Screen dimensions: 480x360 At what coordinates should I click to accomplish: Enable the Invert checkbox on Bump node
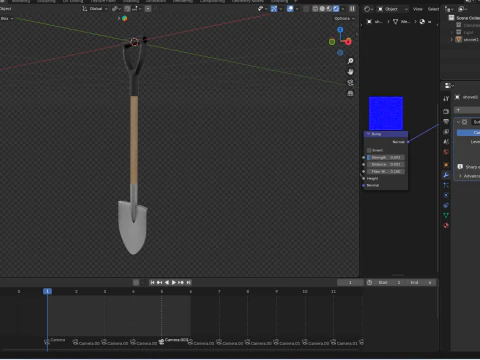click(x=369, y=150)
